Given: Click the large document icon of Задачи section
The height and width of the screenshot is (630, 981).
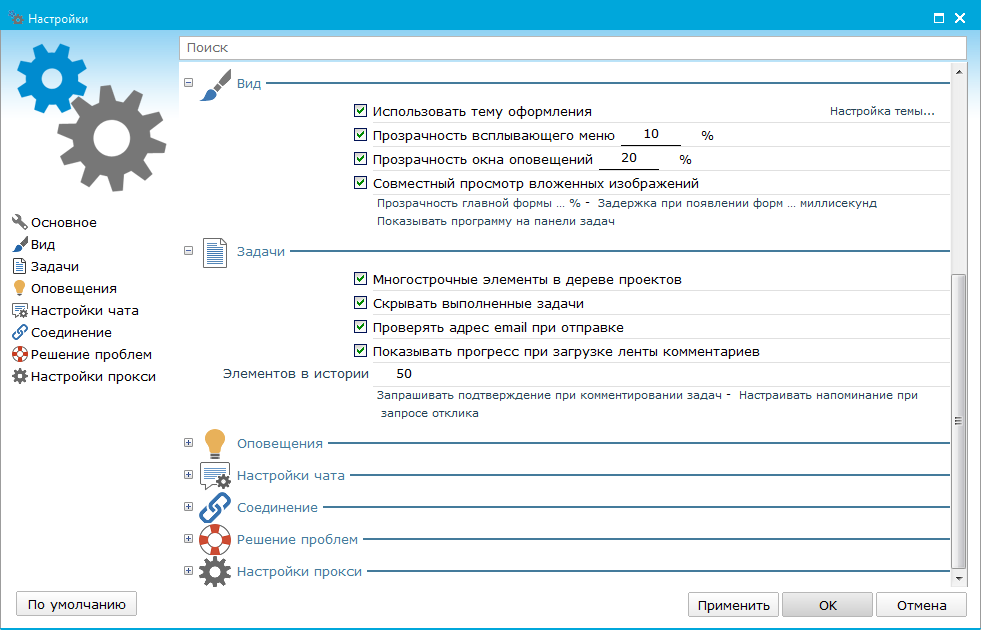Looking at the screenshot, I should point(215,253).
